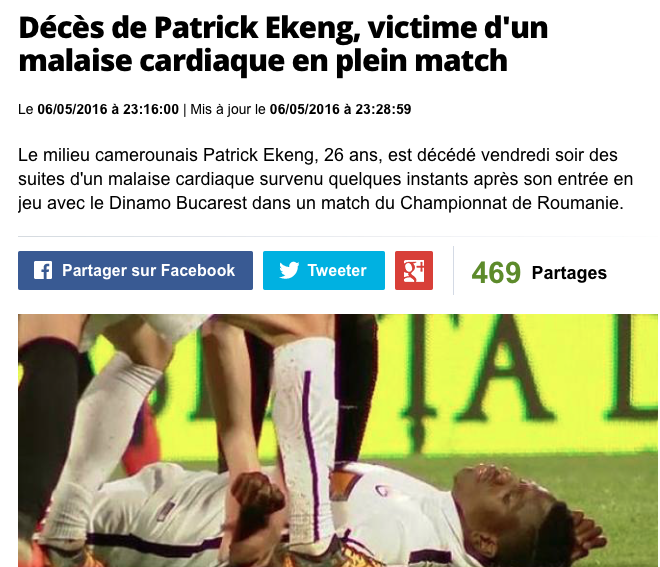Click the update time 23:28:59
The height and width of the screenshot is (567, 660).
point(383,109)
